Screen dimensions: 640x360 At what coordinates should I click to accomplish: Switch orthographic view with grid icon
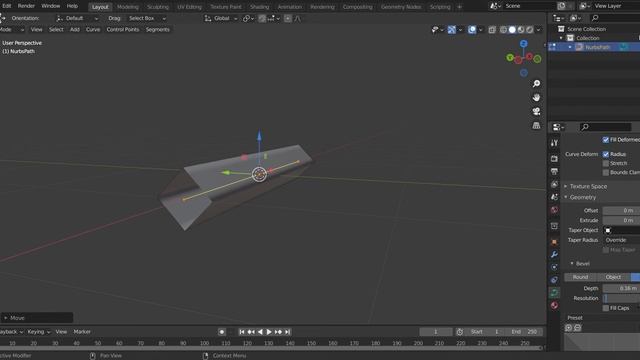(x=536, y=125)
